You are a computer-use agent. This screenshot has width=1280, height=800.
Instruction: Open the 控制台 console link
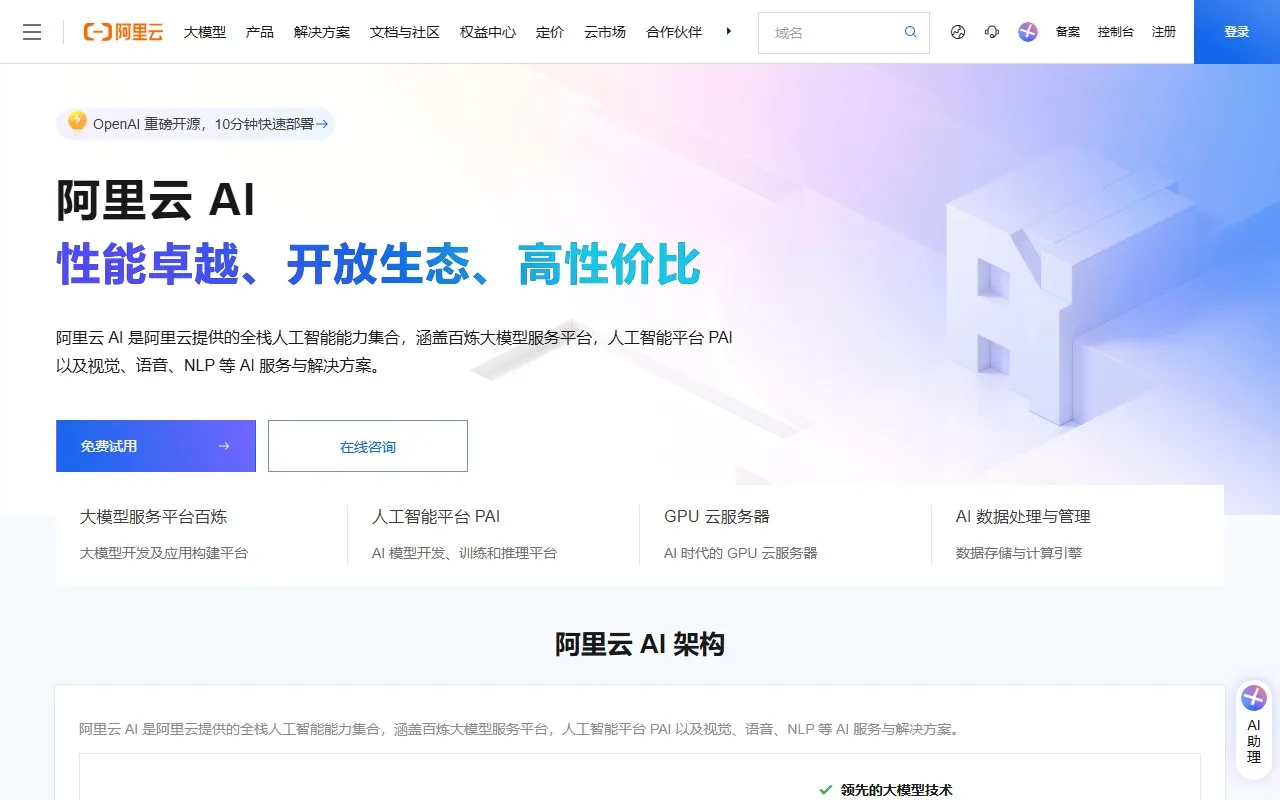pos(1115,31)
